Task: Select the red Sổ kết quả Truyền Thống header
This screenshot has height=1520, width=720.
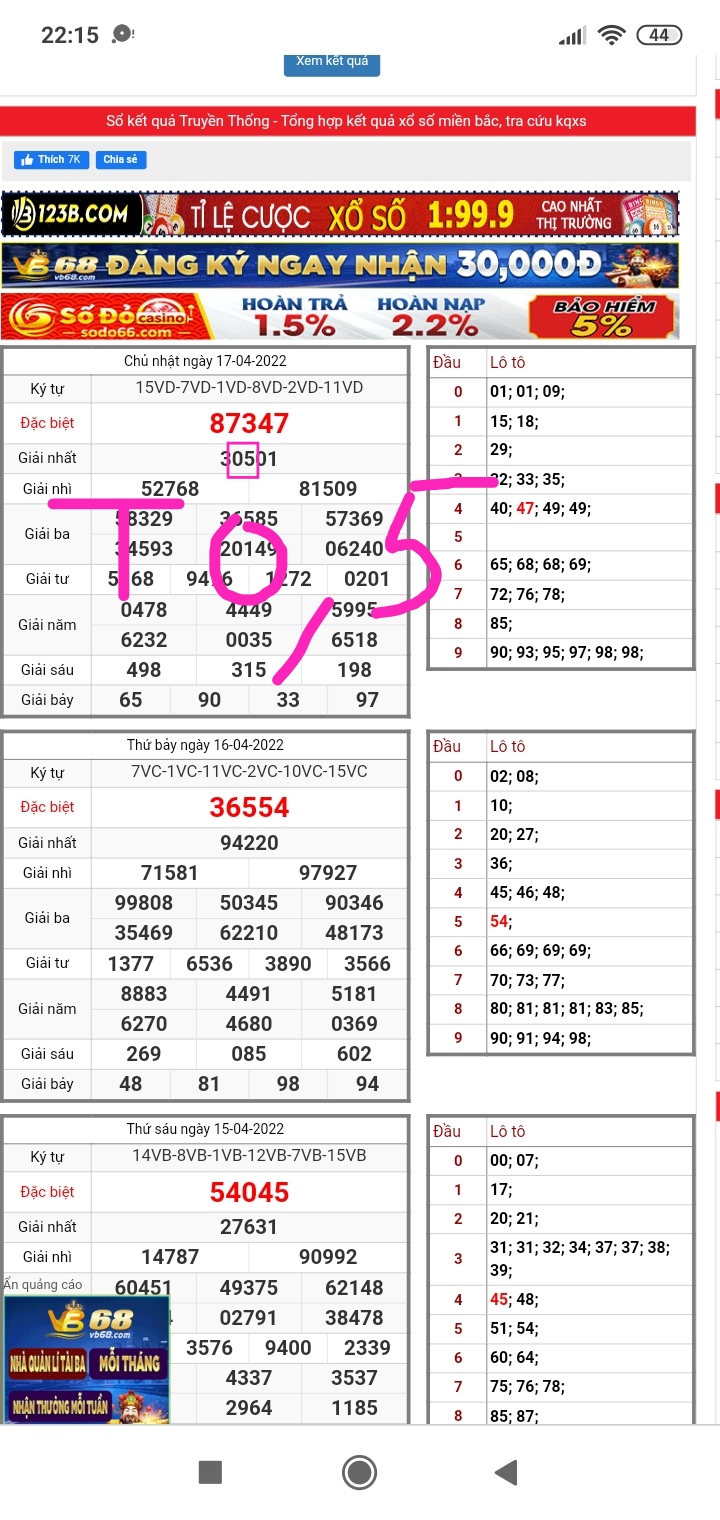Action: point(347,121)
